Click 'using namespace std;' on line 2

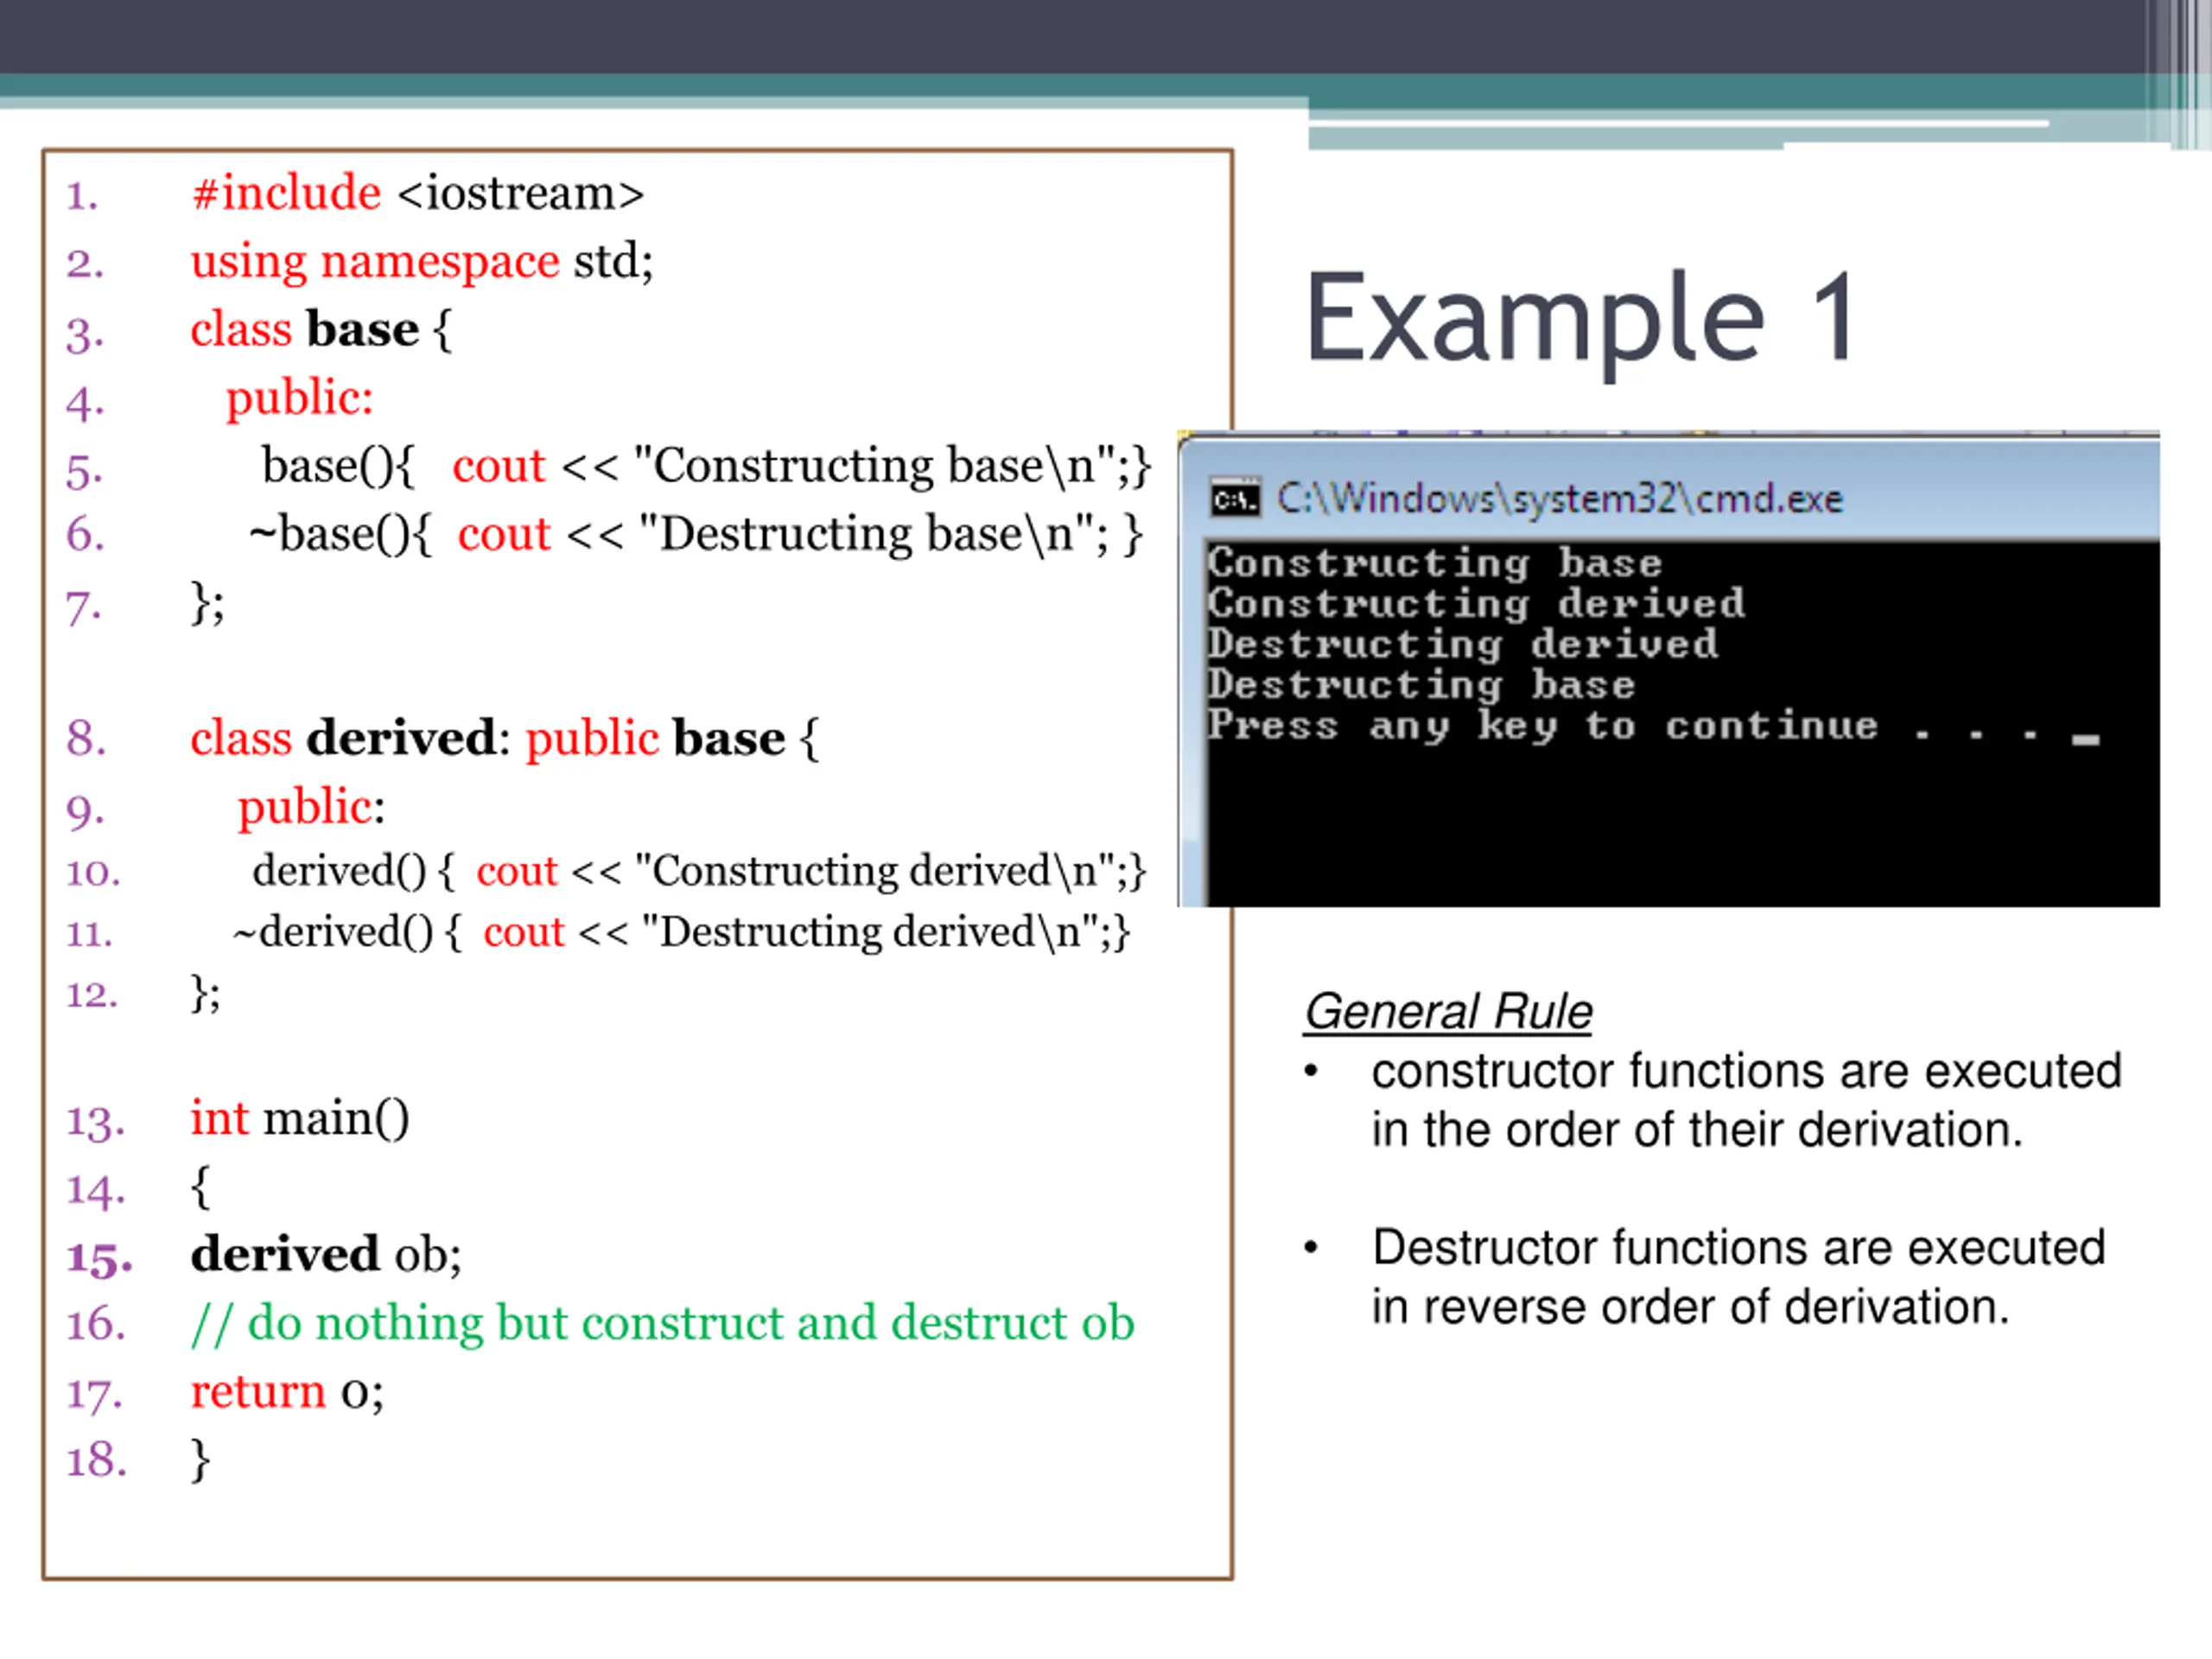pos(421,262)
